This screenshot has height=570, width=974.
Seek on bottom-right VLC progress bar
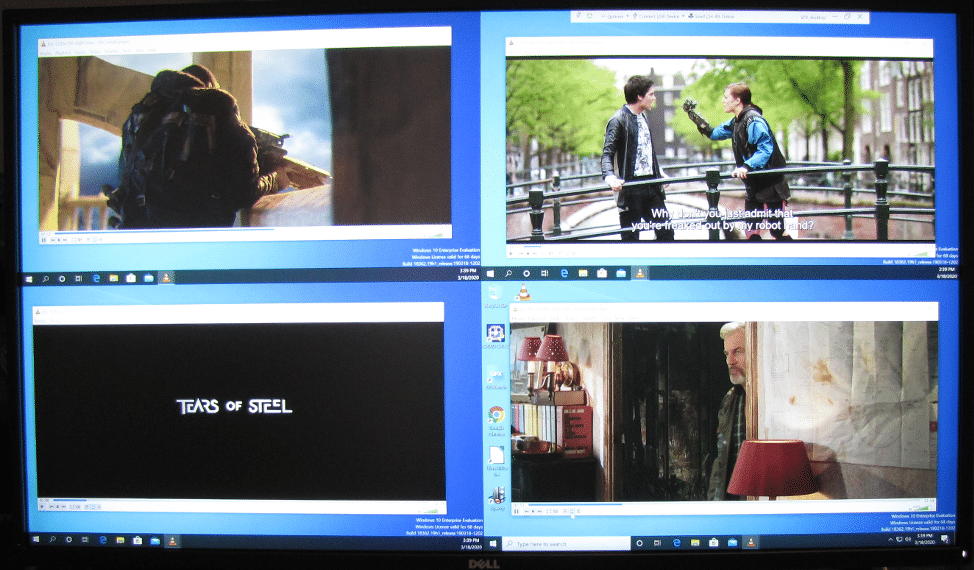[724, 504]
